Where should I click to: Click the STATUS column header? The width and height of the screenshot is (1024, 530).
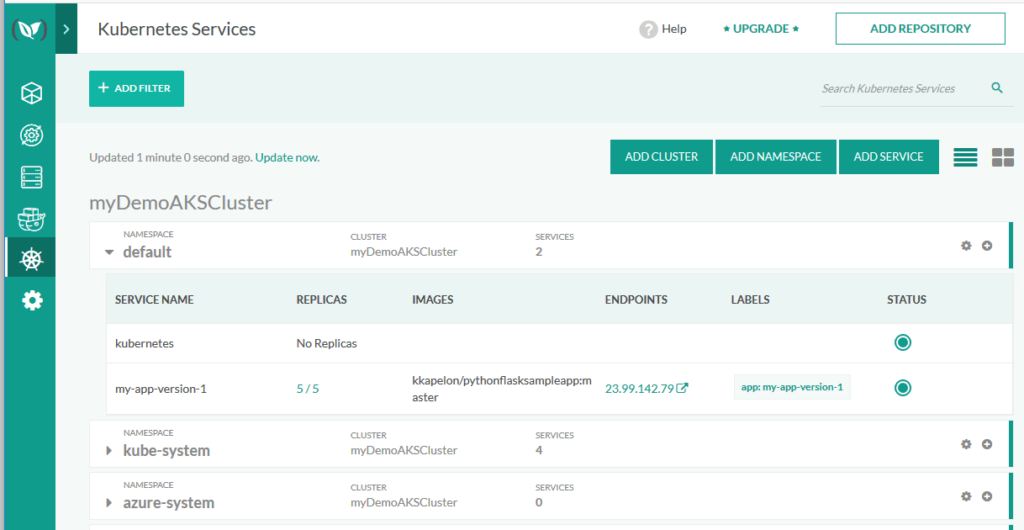coord(906,300)
